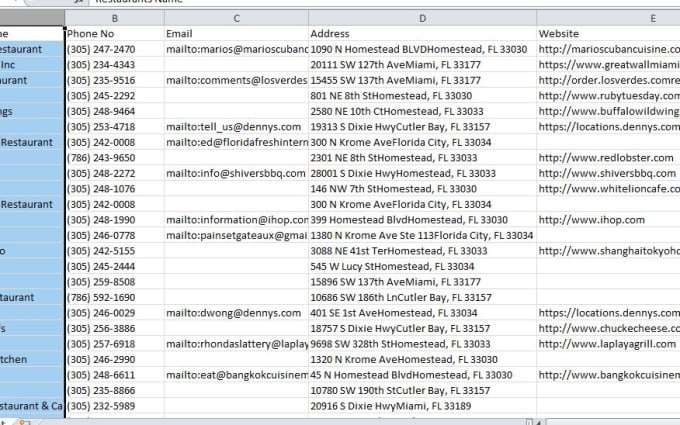Select phone cell (305) 245-2292

pyautogui.click(x=114, y=96)
